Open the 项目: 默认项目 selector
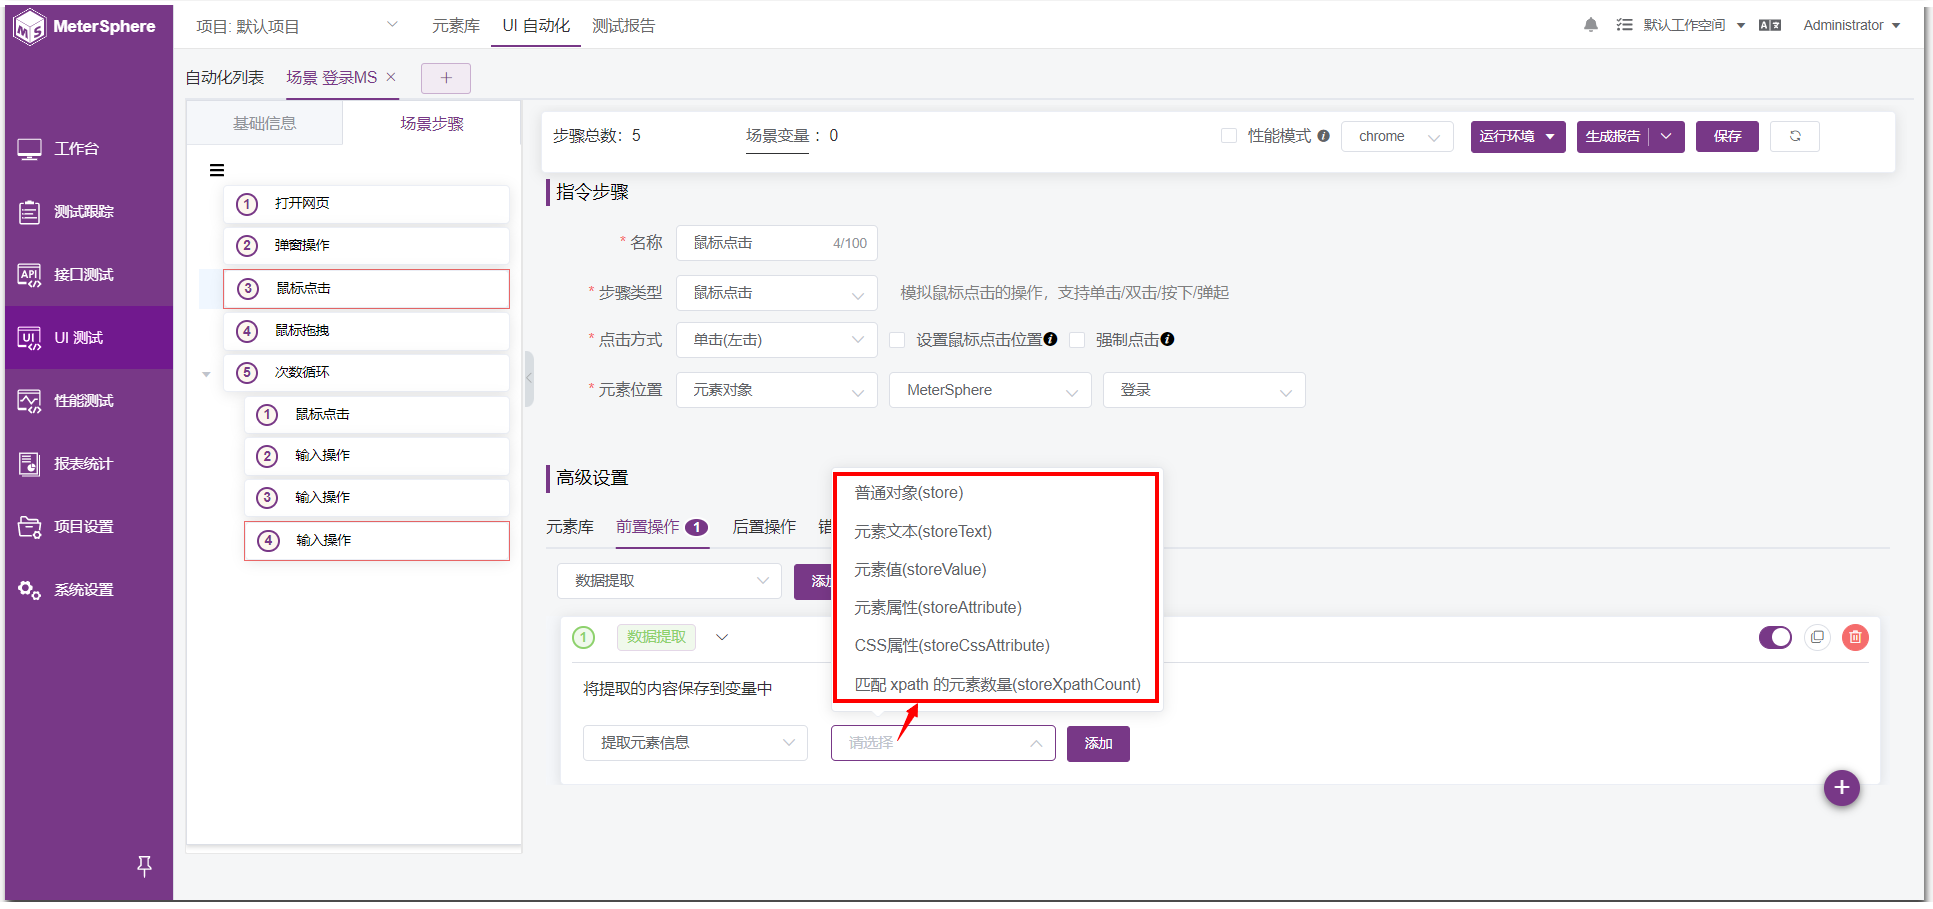This screenshot has width=1933, height=909. [297, 26]
